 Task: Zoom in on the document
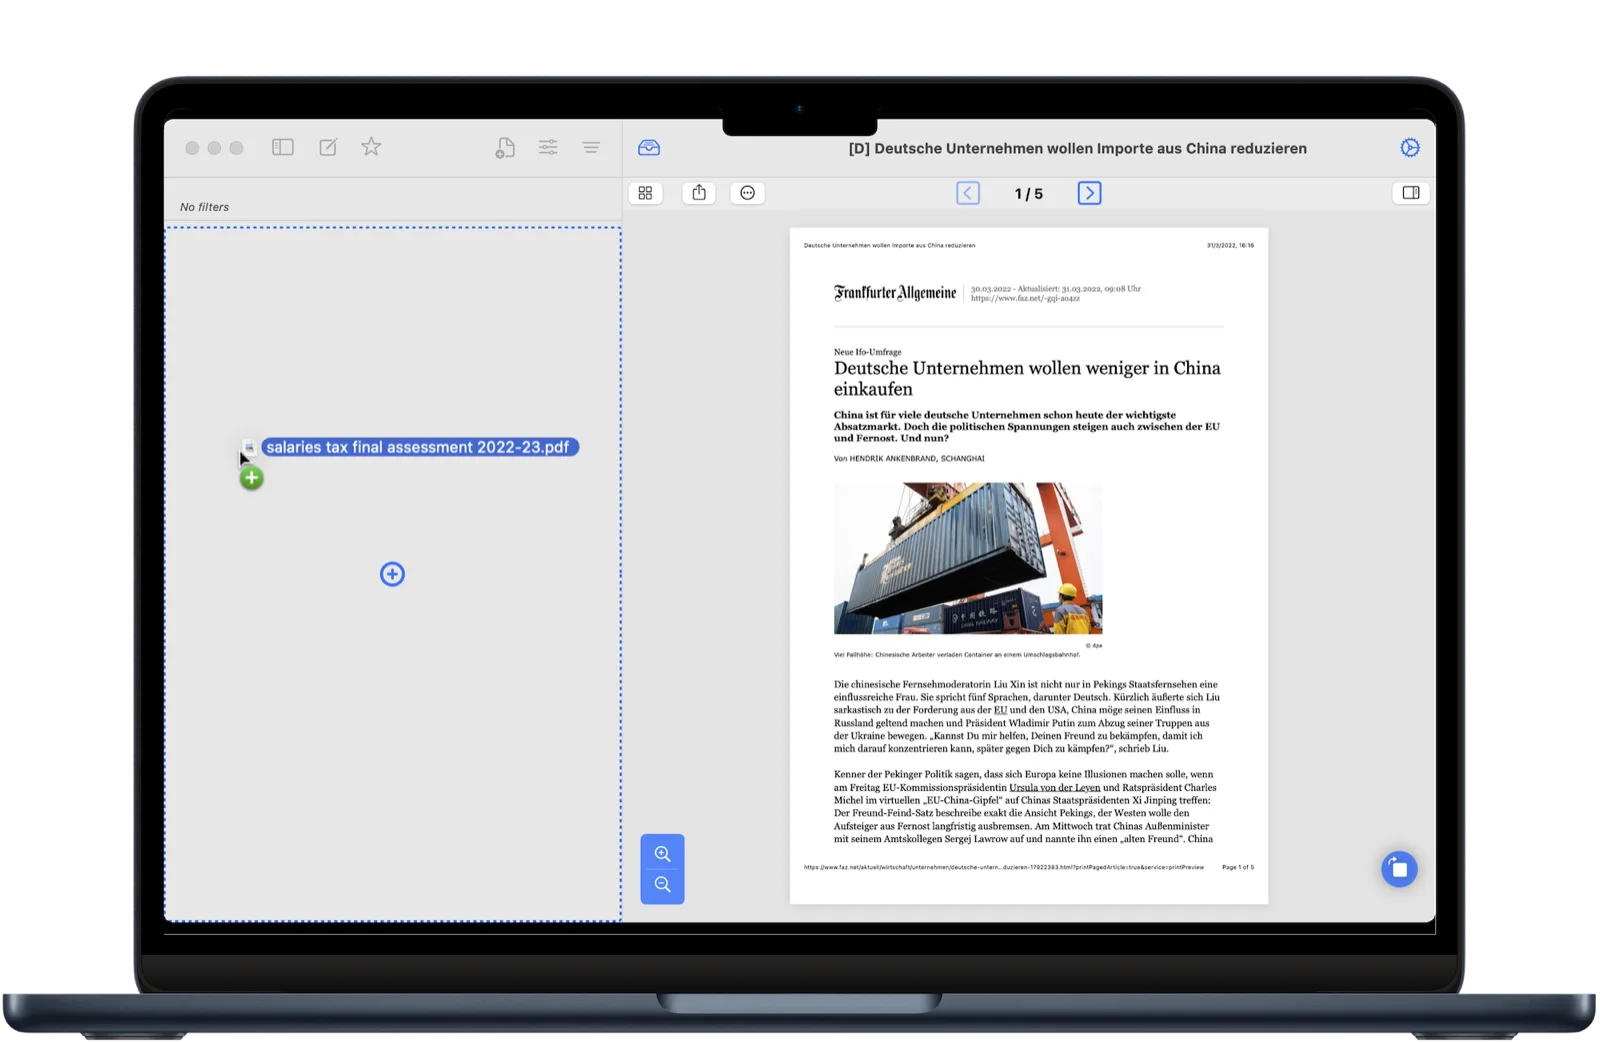click(662, 854)
